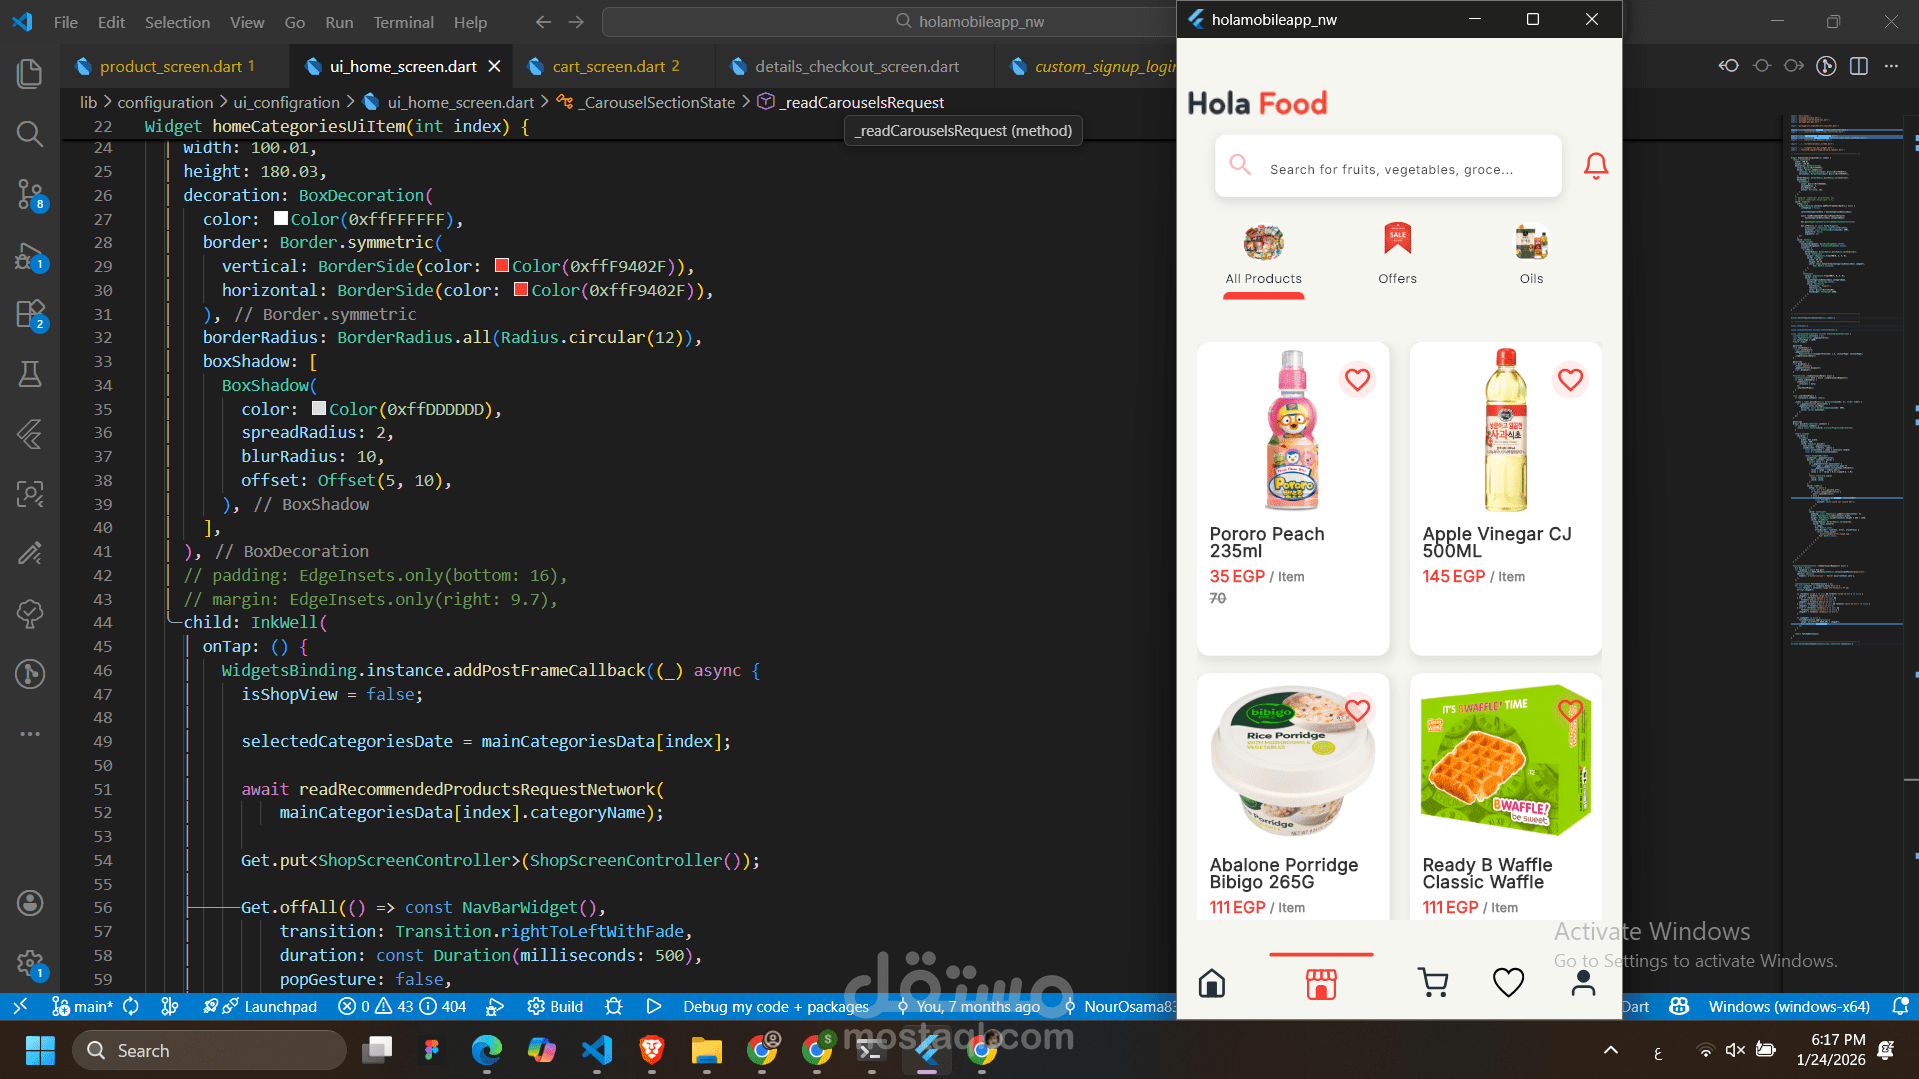1919x1079 pixels.
Task: Click red color swatch on line 29
Action: (x=502, y=266)
